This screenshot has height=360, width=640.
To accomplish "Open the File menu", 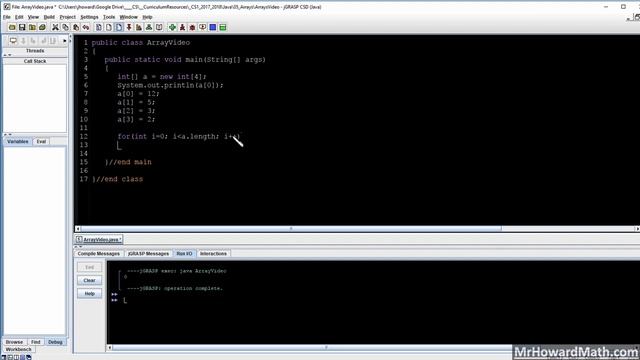I will tap(7, 17).
